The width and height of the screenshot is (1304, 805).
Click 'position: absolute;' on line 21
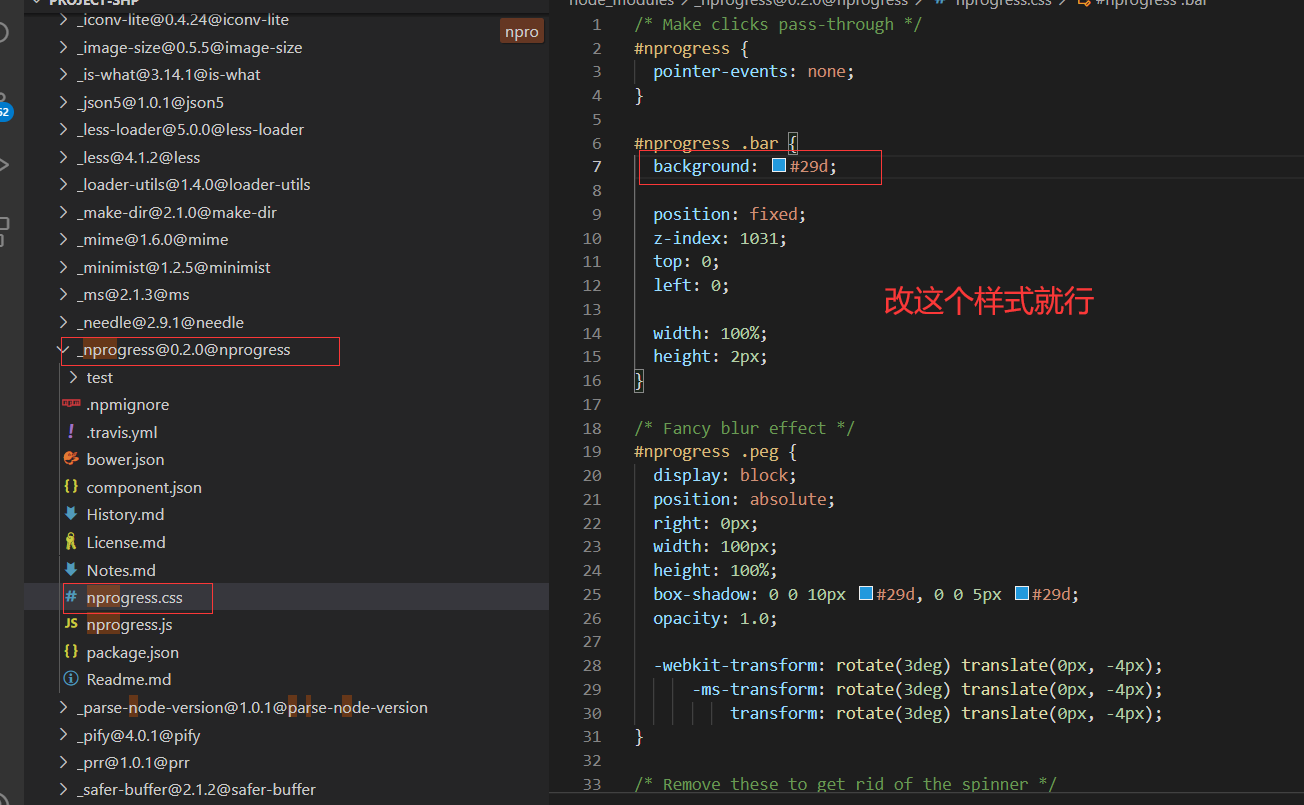(x=744, y=499)
